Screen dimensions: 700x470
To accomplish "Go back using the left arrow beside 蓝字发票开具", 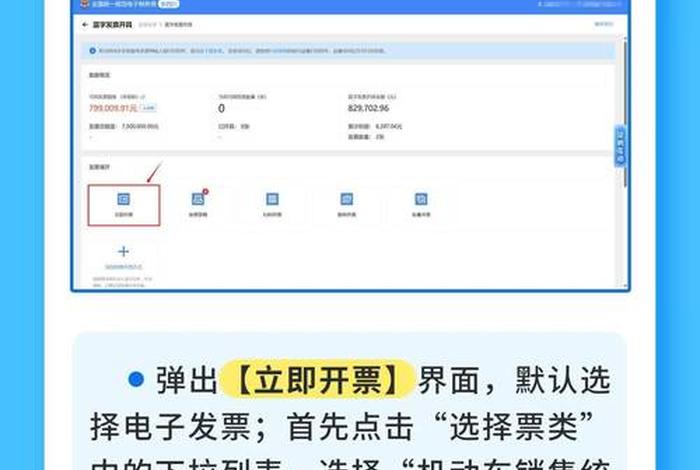I will (85, 25).
